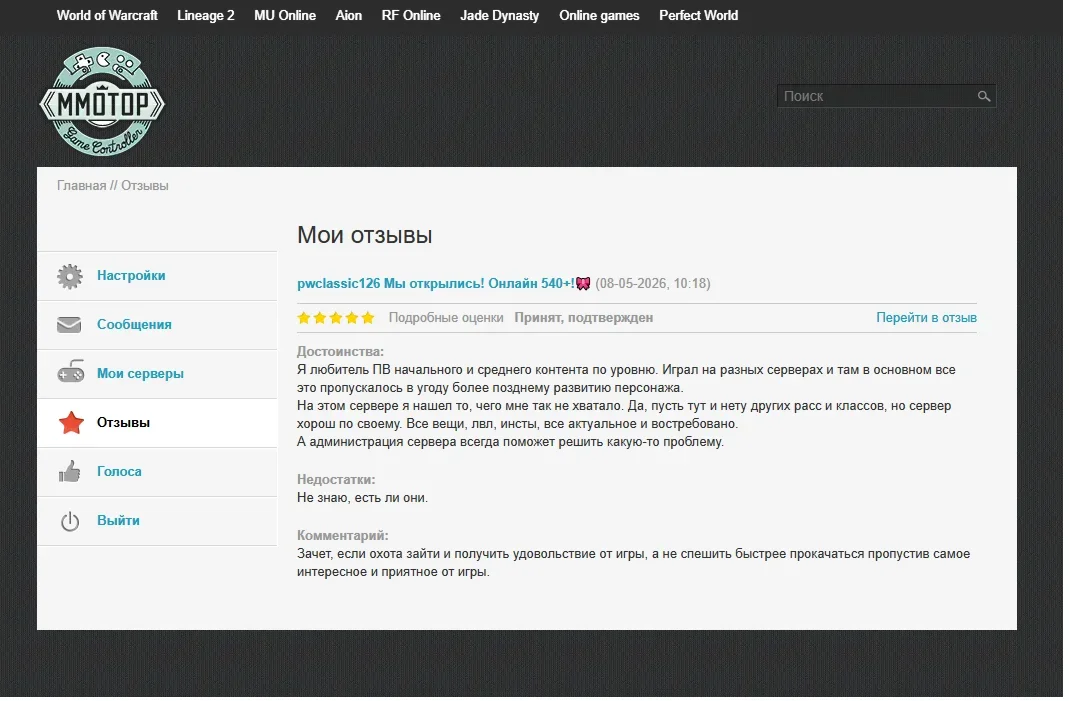Open Jade Dynasty category
Image resolution: width=1069 pixels, height=701 pixels.
(502, 16)
